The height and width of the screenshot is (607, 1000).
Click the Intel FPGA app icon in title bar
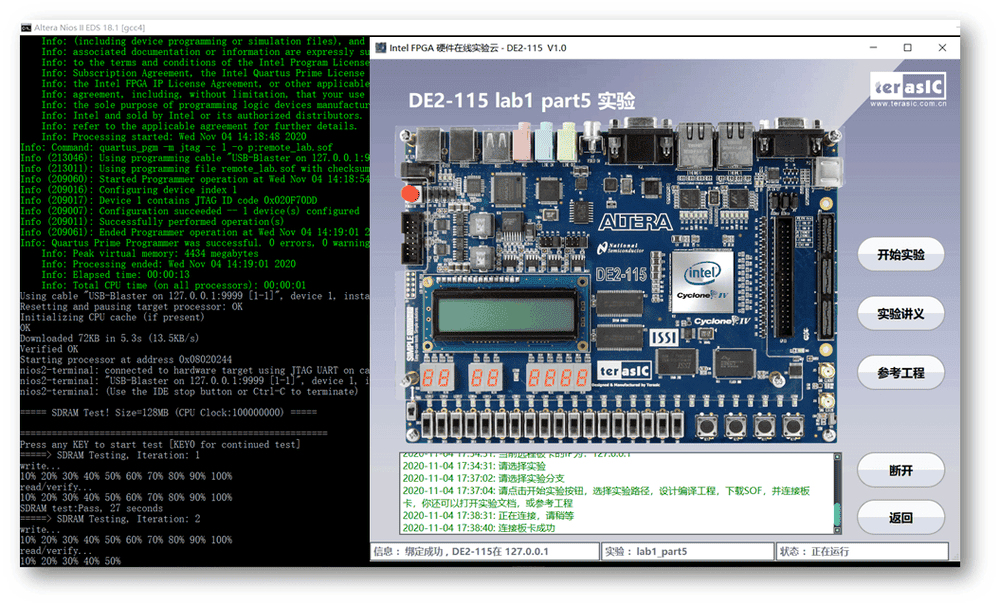380,48
